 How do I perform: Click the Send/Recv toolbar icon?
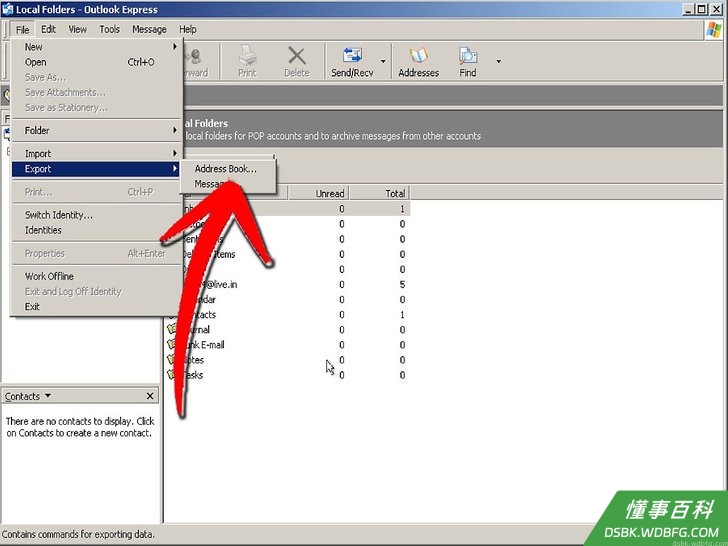pyautogui.click(x=352, y=61)
